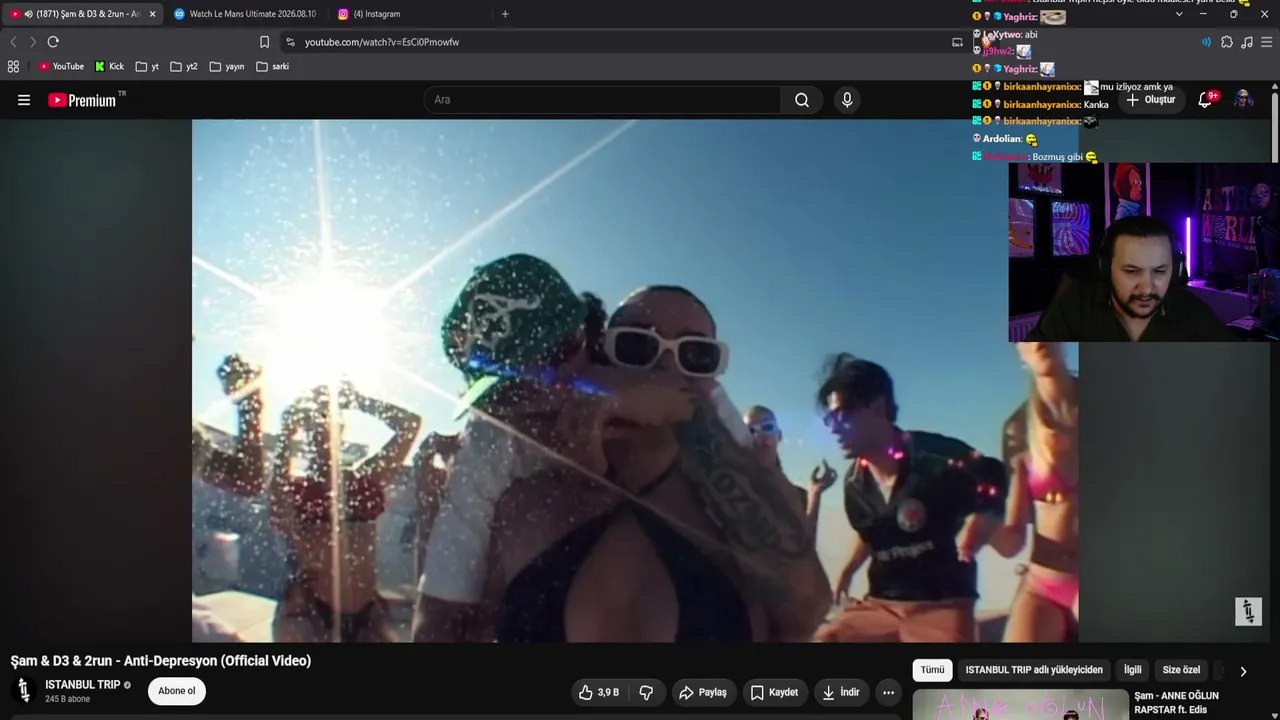Show the tab search dropdown chevron
The image size is (1280, 720).
tap(1179, 14)
